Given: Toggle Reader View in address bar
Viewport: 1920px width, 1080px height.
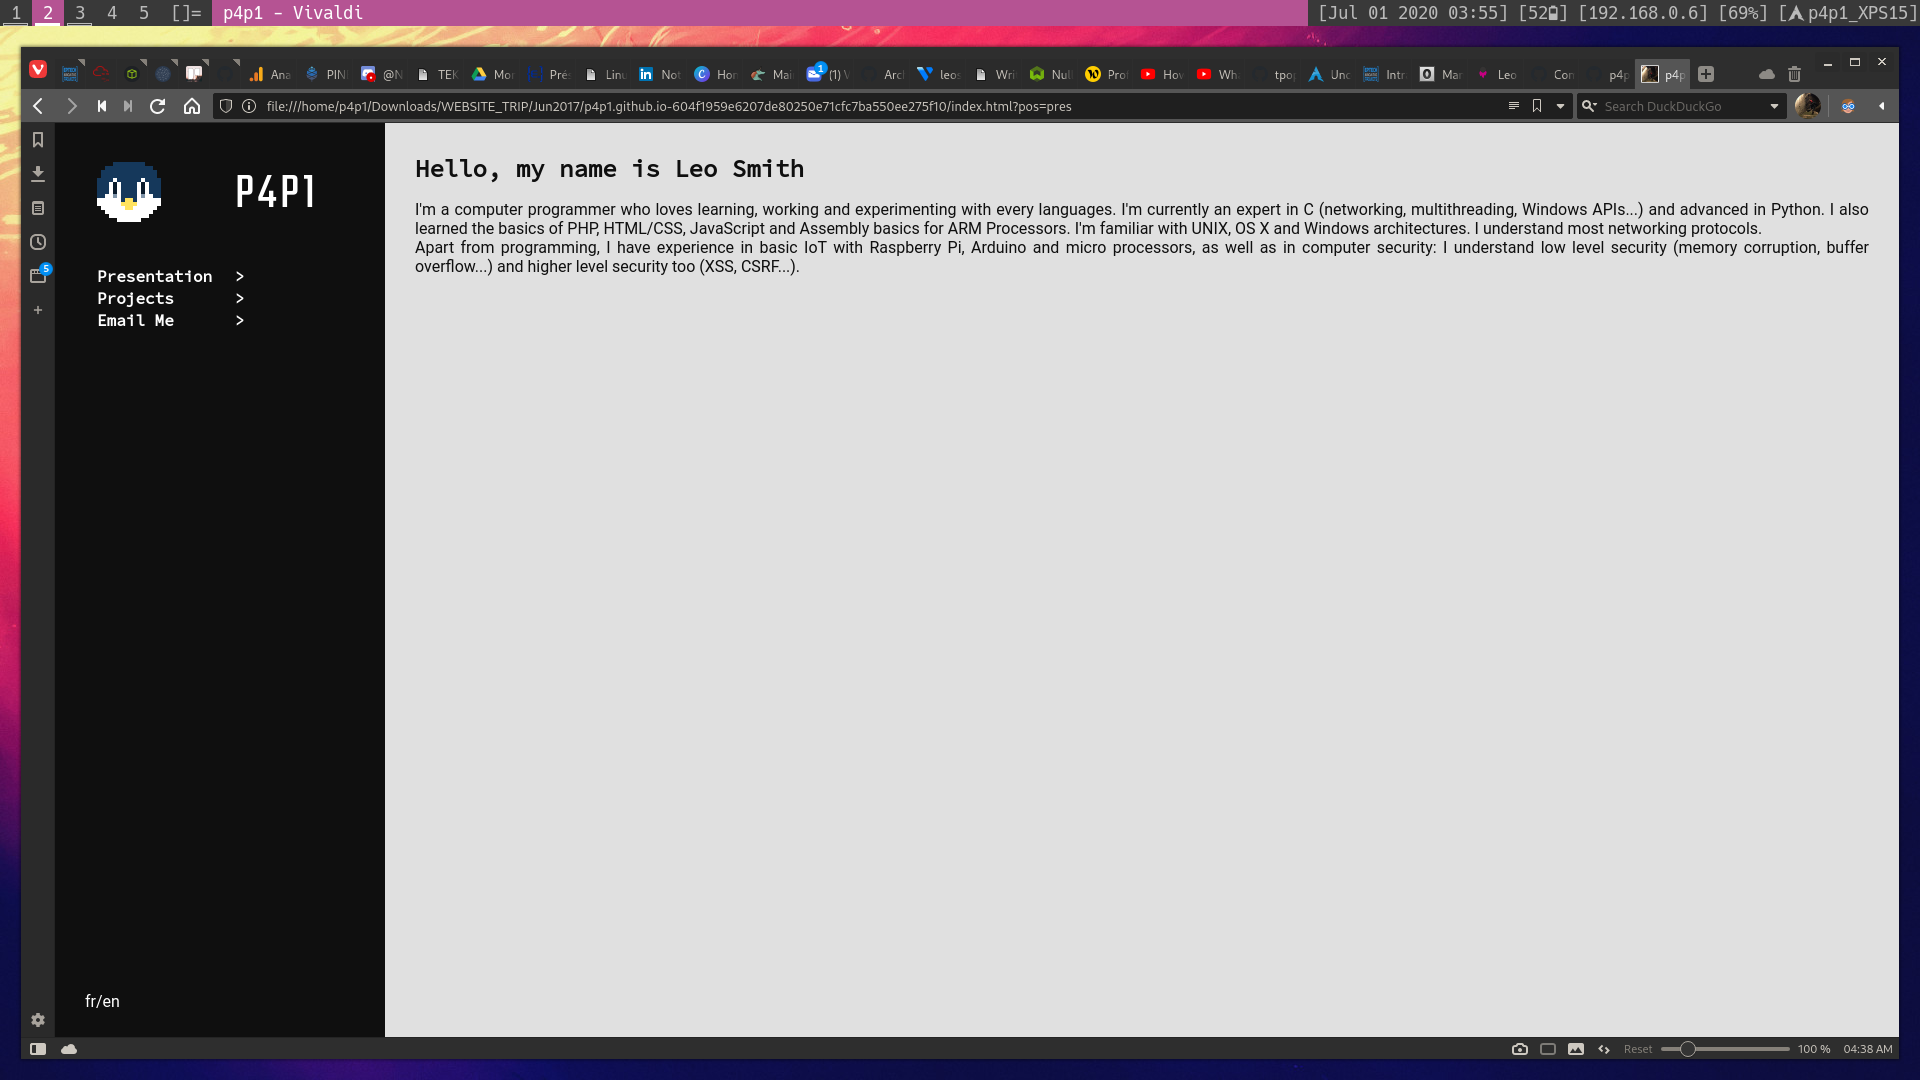Looking at the screenshot, I should [1513, 106].
